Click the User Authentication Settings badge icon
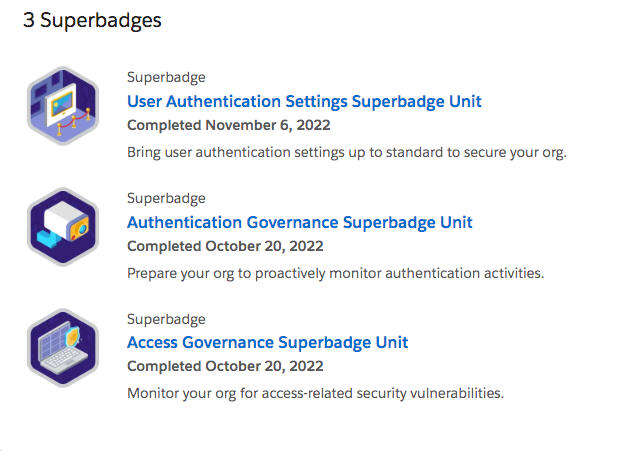Viewport: 622px width, 451px height. tap(62, 105)
